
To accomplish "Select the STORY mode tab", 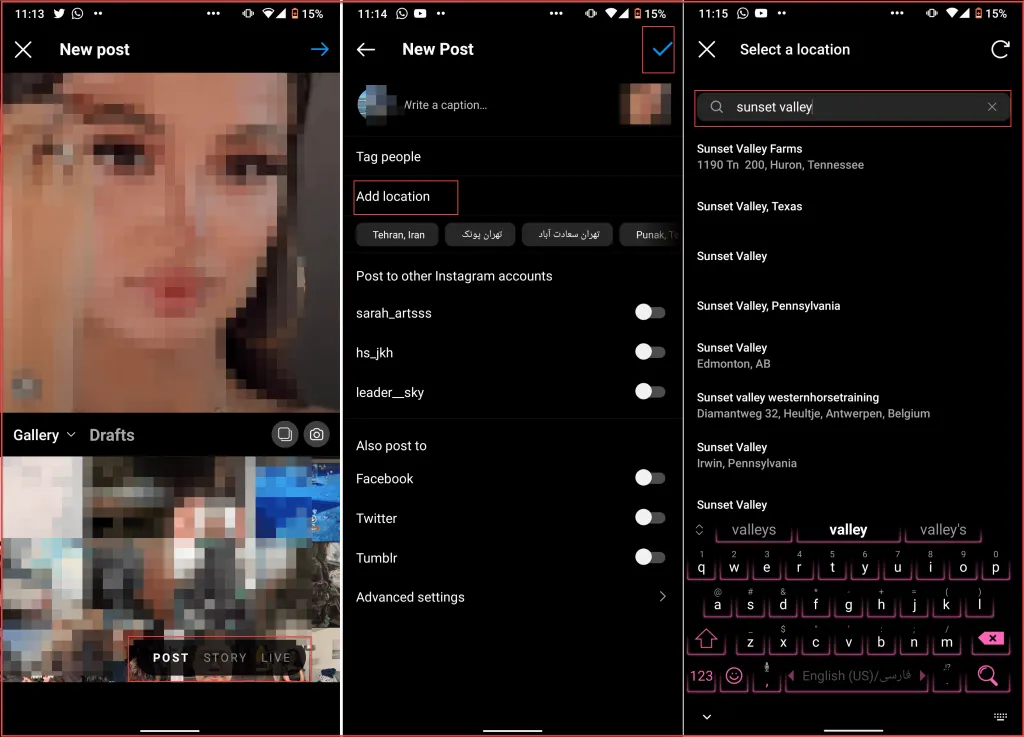I will click(225, 658).
